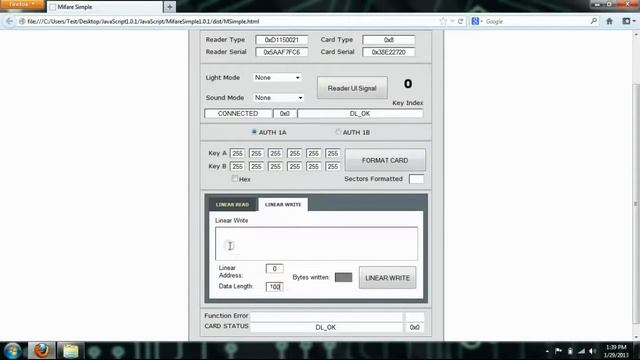Click the LINEAR WRITE button
Viewport: 640px width, 360px height.
pyautogui.click(x=387, y=278)
